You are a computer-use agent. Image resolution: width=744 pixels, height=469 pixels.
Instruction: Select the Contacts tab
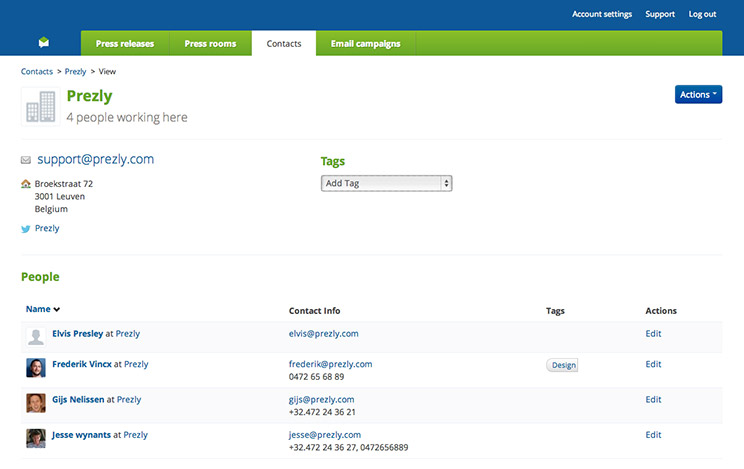284,43
